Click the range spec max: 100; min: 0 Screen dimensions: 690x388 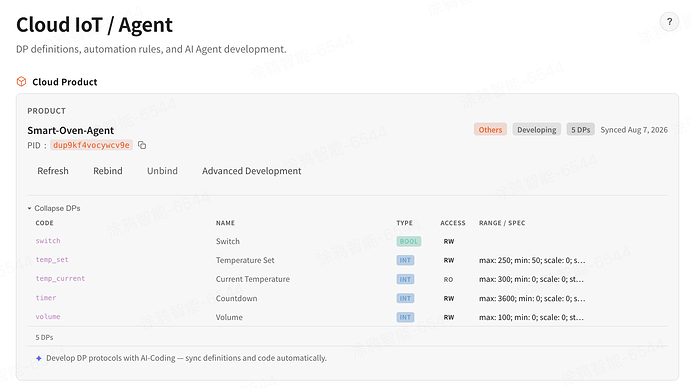(531, 317)
